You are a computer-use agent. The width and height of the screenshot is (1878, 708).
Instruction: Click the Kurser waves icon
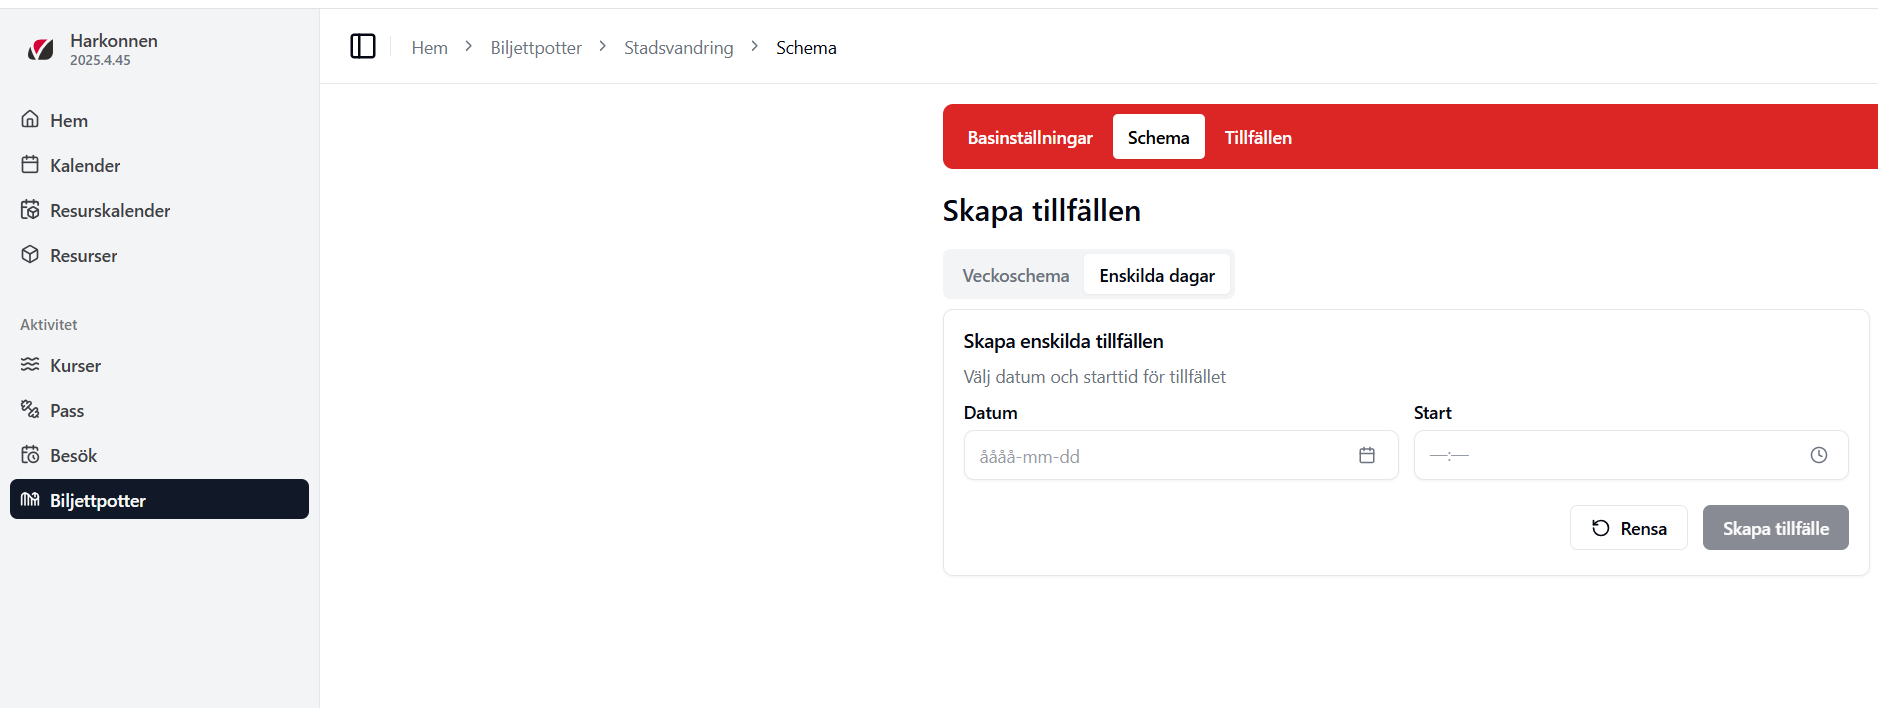(x=30, y=365)
